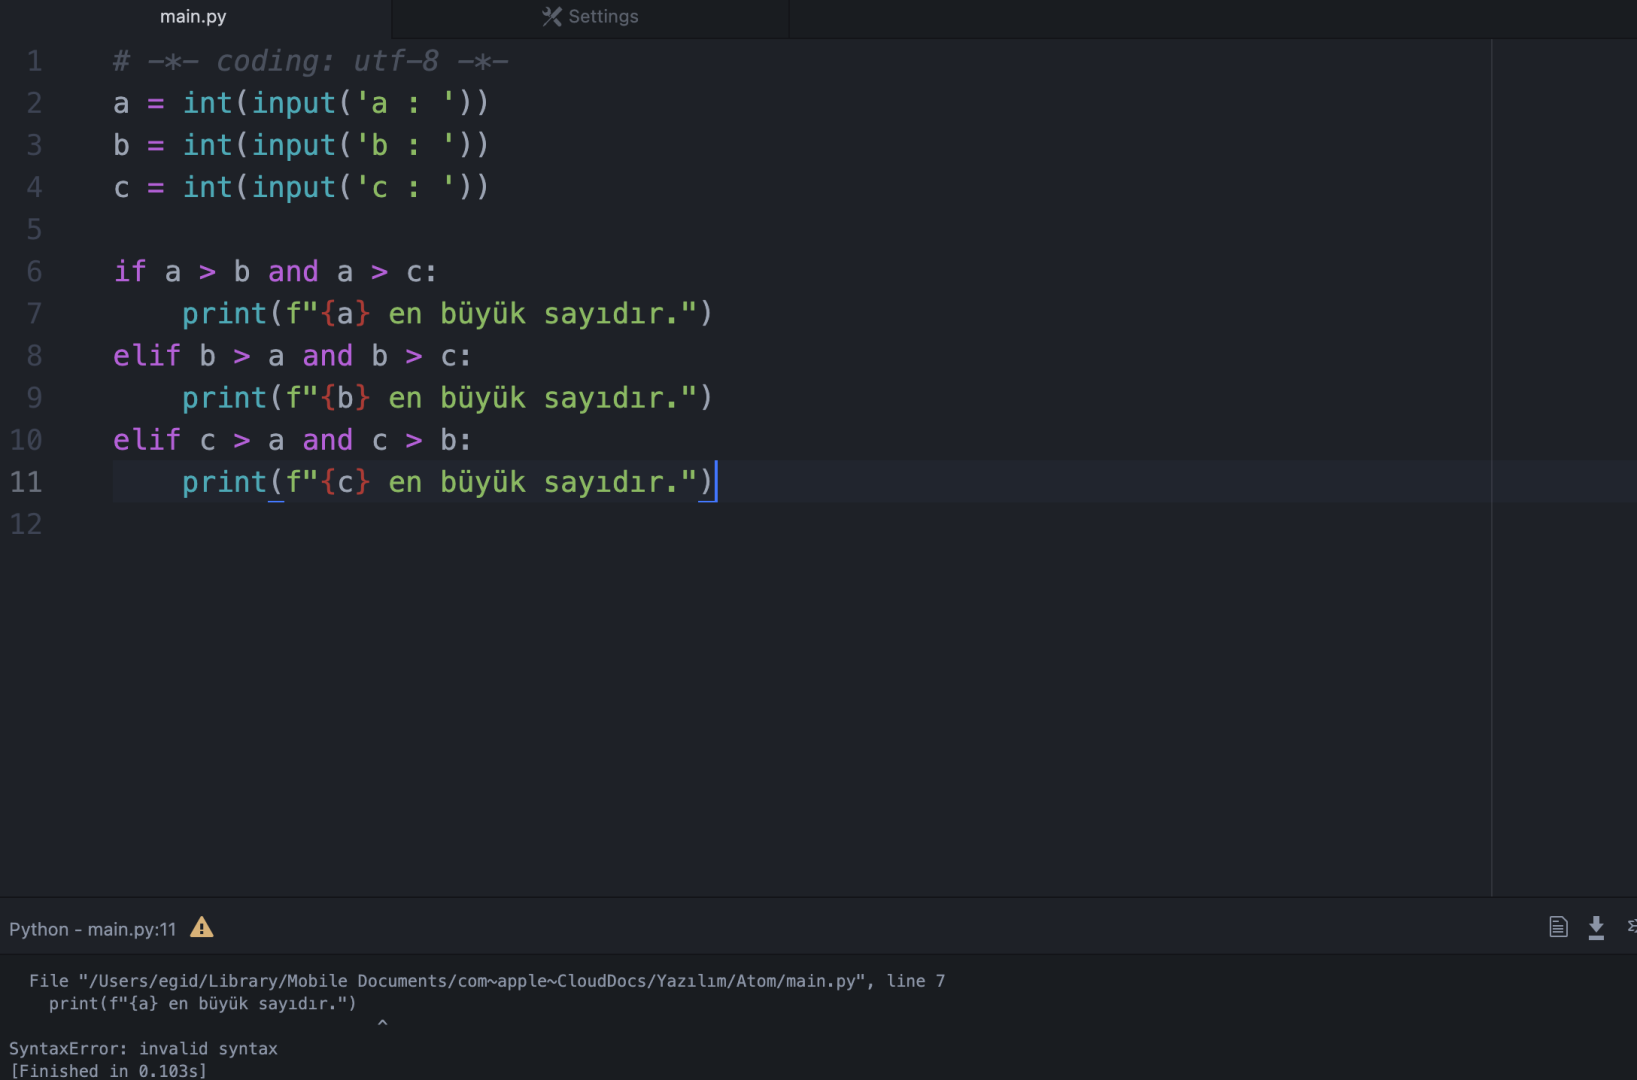Switch to the main.py tab
1637x1080 pixels.
[x=194, y=17]
